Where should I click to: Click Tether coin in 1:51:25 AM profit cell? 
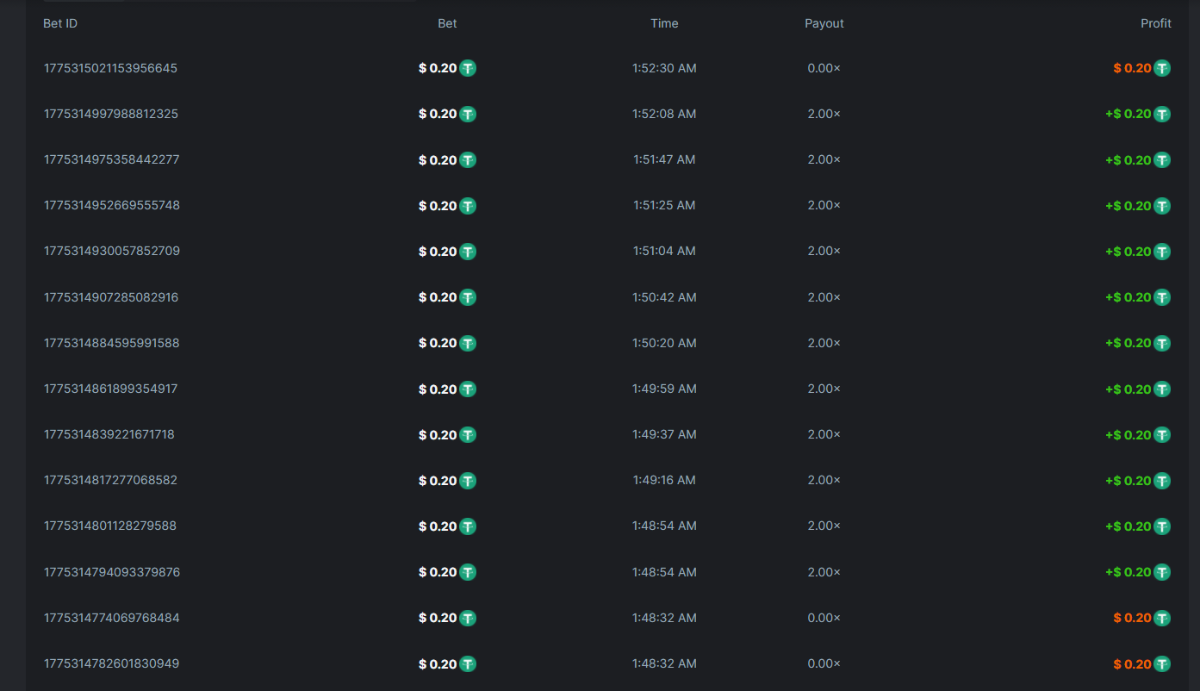(x=1162, y=206)
